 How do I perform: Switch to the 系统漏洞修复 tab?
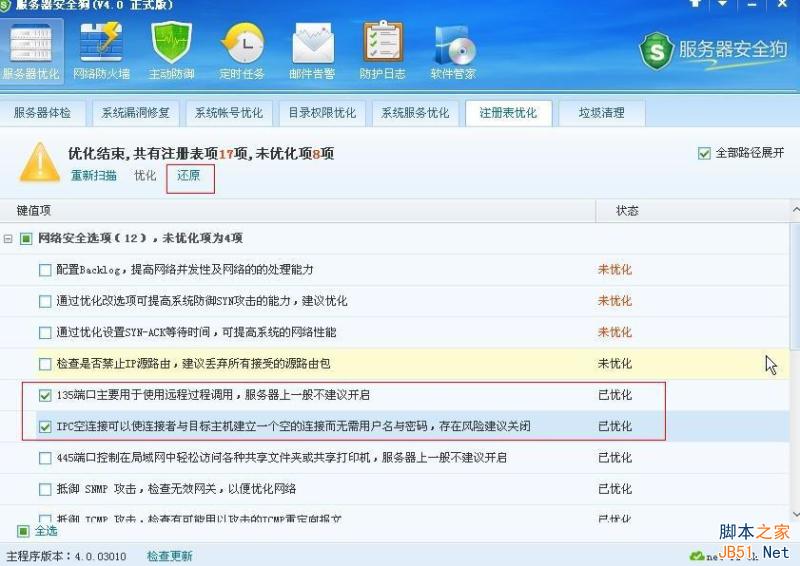(135, 113)
